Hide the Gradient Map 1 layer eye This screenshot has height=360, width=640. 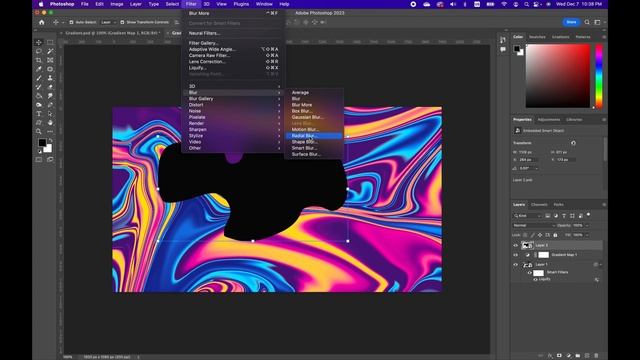pyautogui.click(x=516, y=255)
